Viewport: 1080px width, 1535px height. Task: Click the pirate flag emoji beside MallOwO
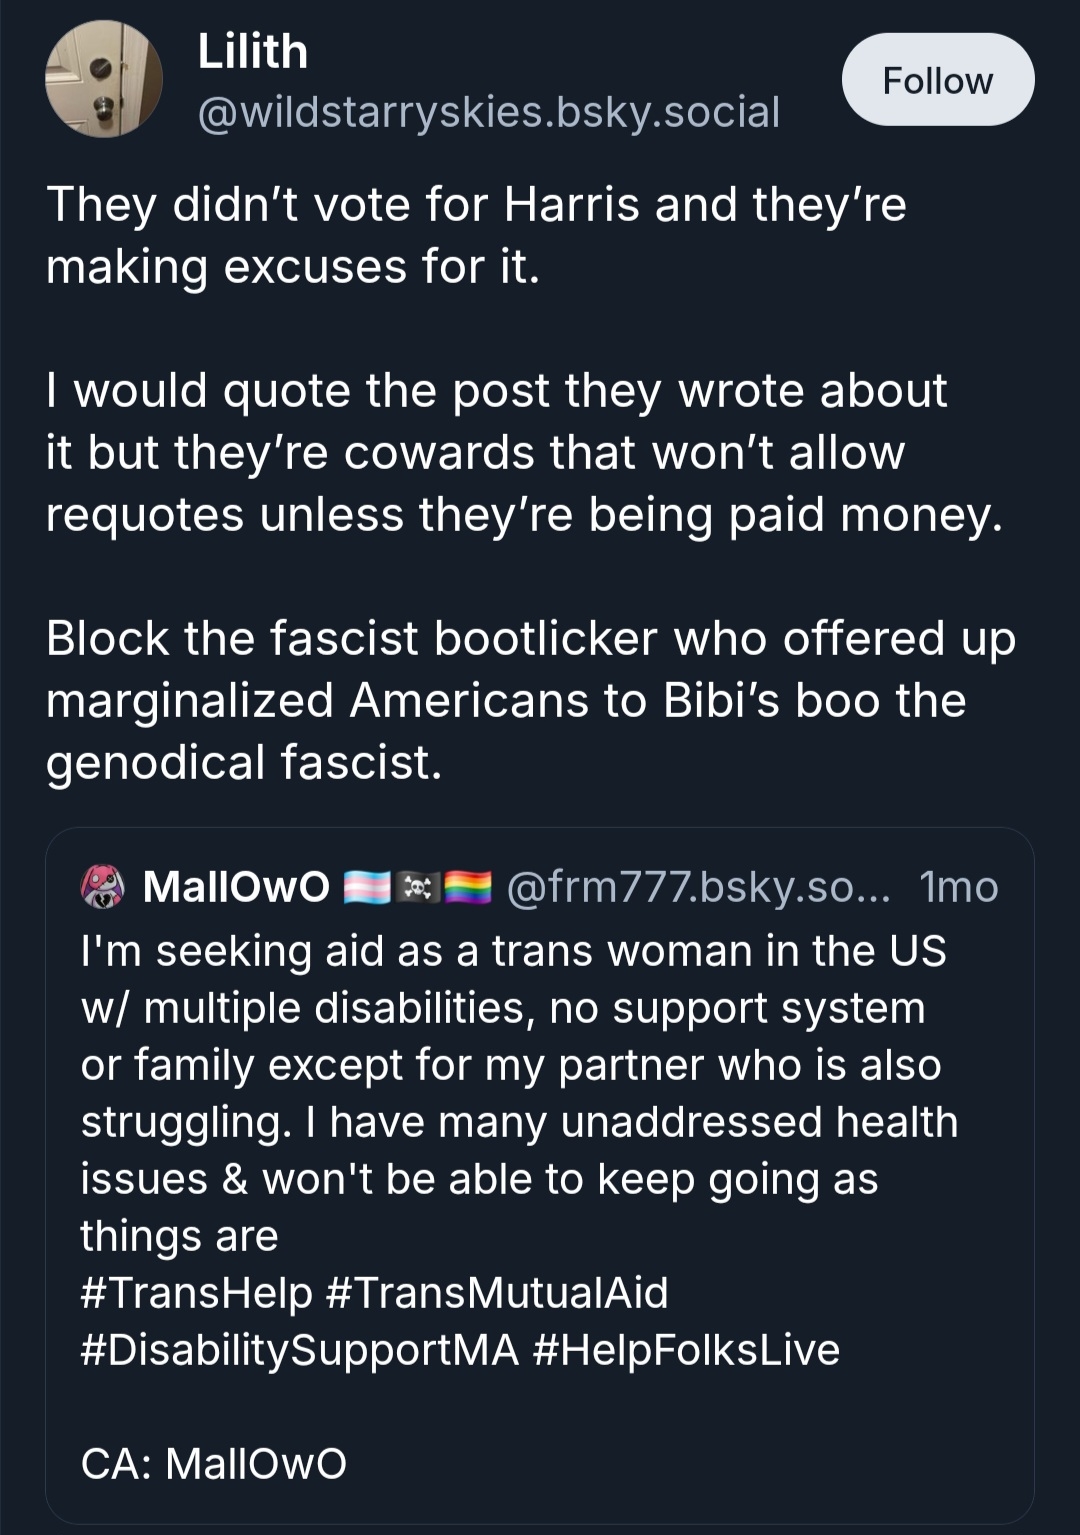(418, 887)
